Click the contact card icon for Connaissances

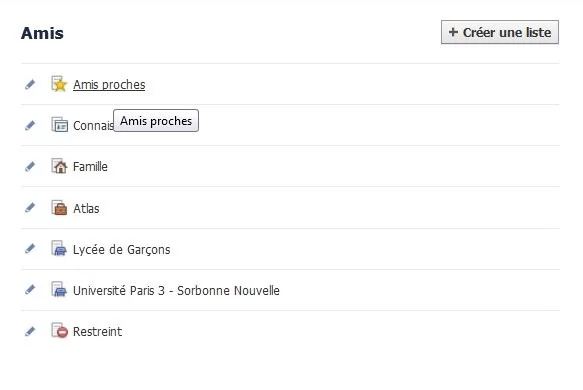pyautogui.click(x=59, y=125)
